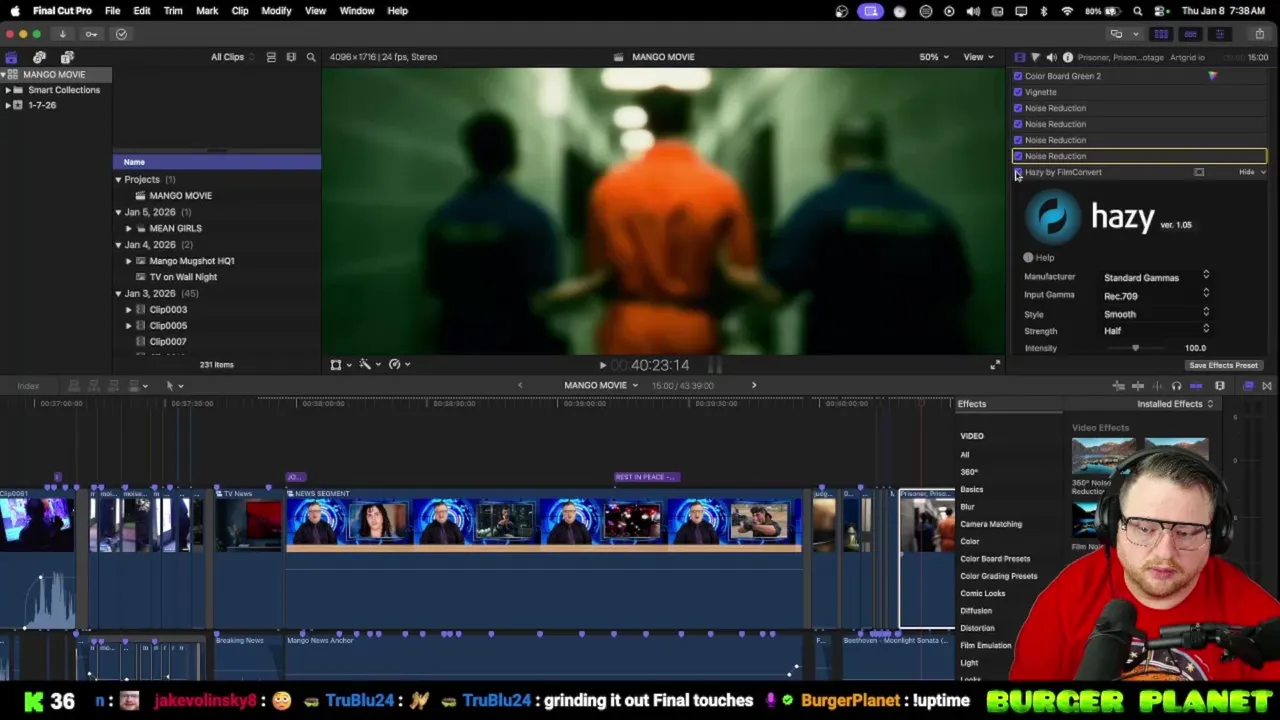Open the 50% zoom dropdown
The height and width of the screenshot is (720, 1280).
coord(934,57)
